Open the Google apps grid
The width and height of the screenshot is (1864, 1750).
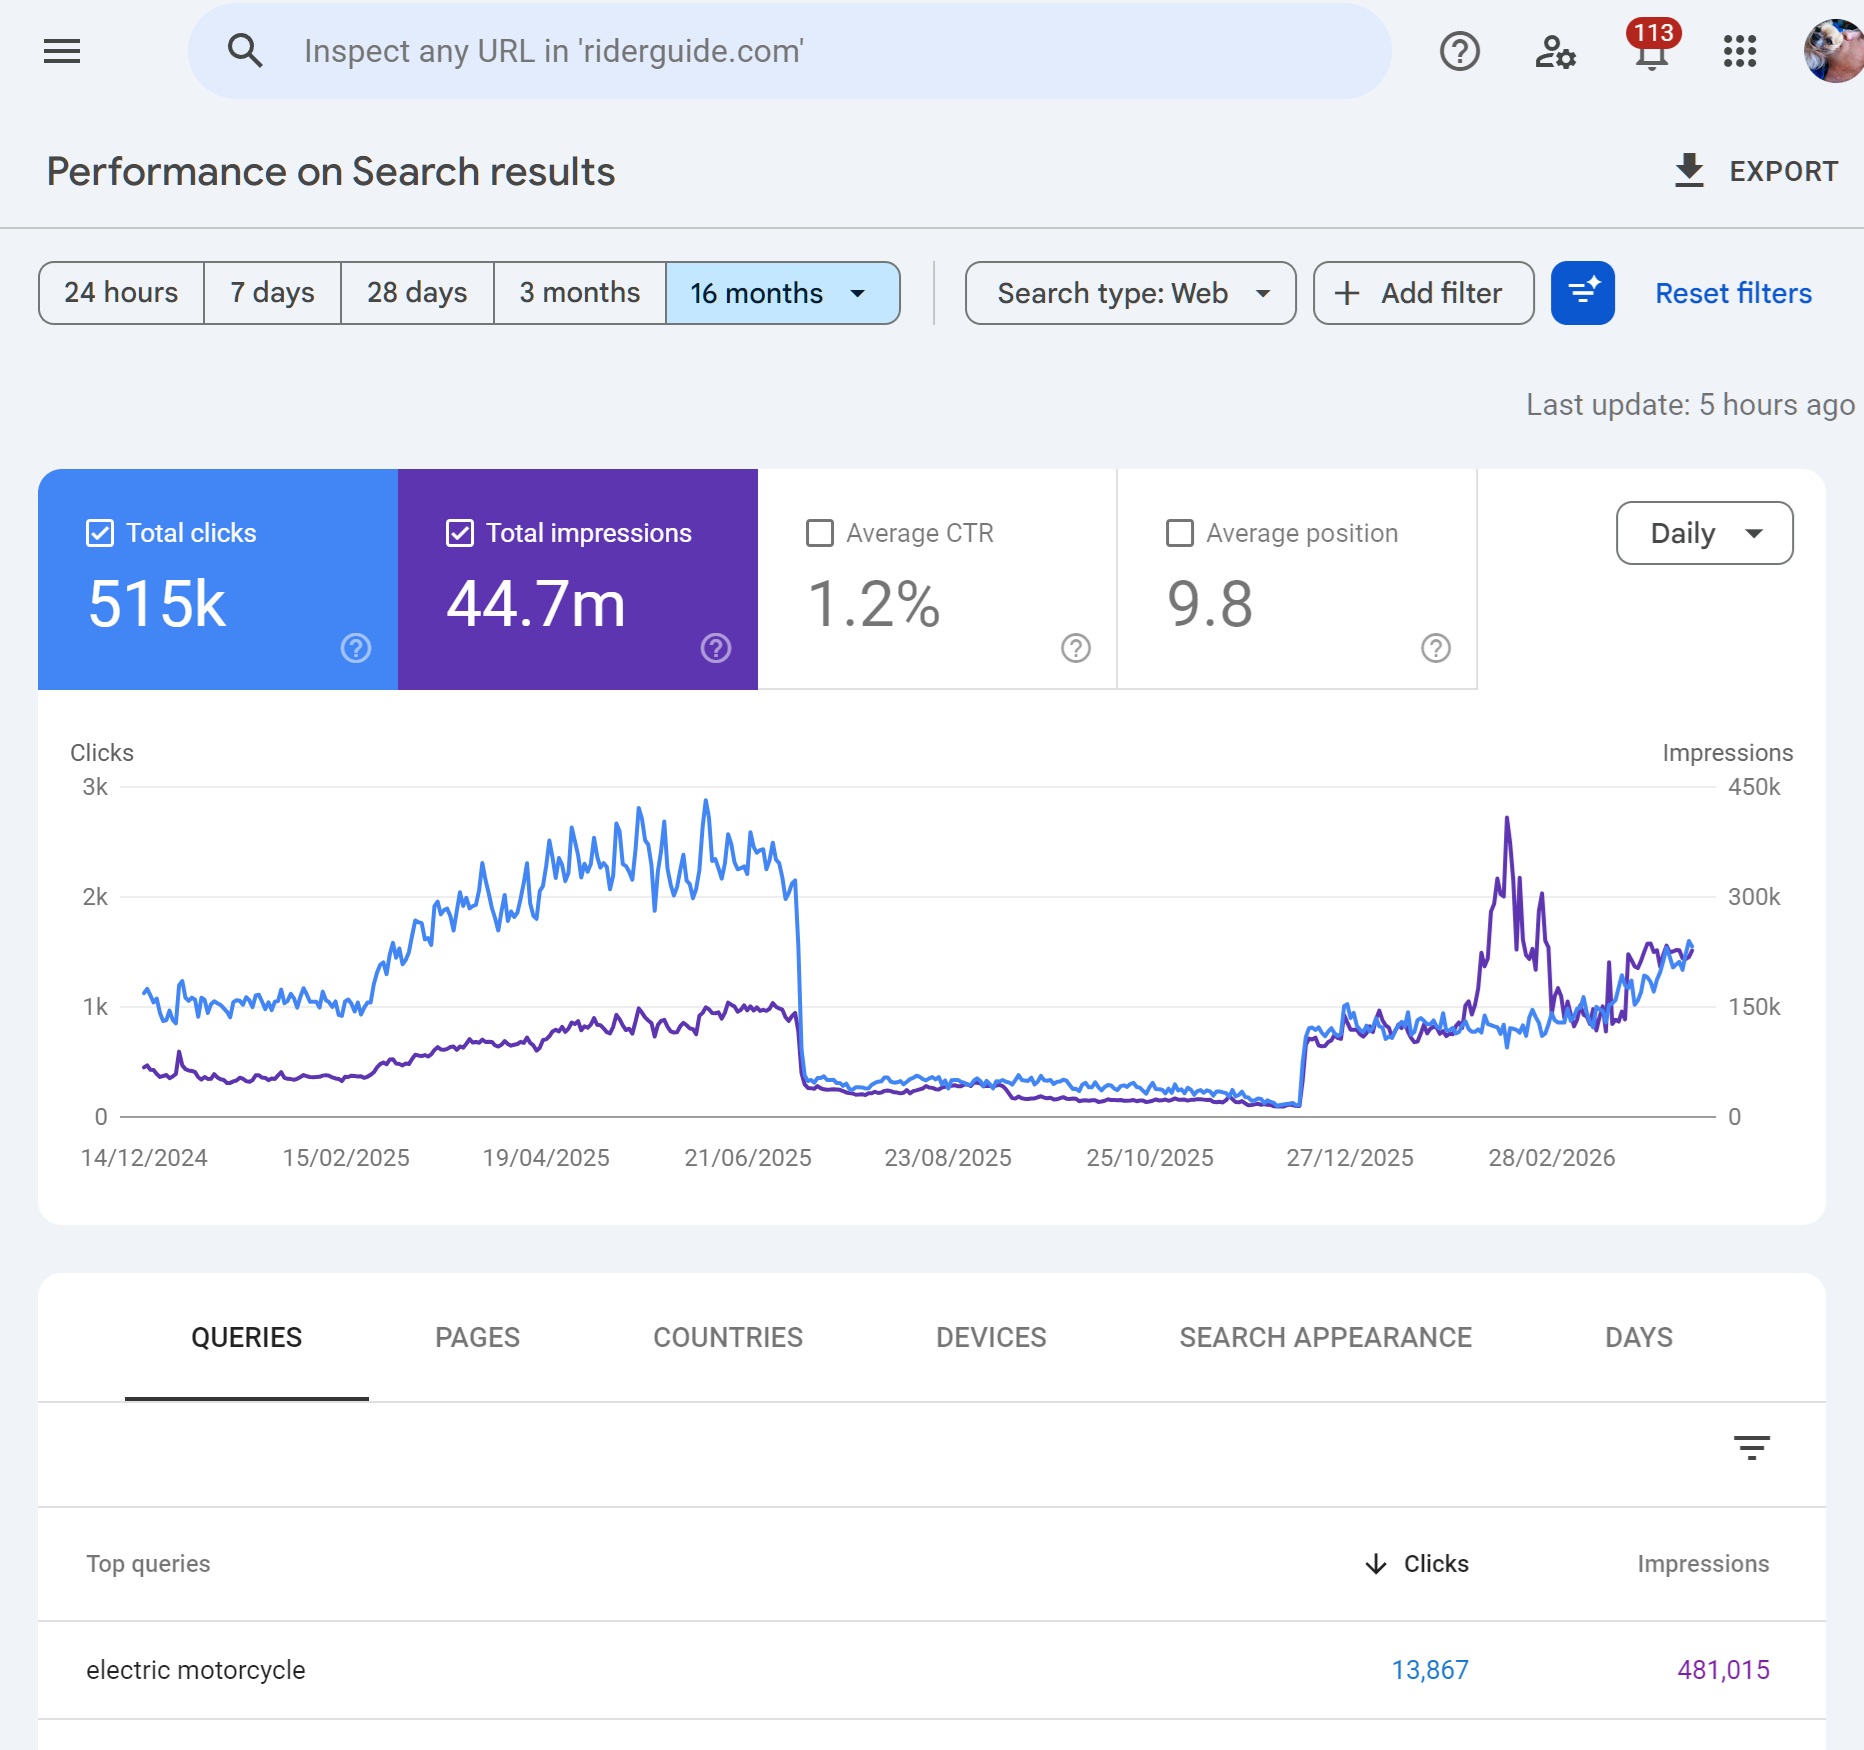click(1740, 51)
